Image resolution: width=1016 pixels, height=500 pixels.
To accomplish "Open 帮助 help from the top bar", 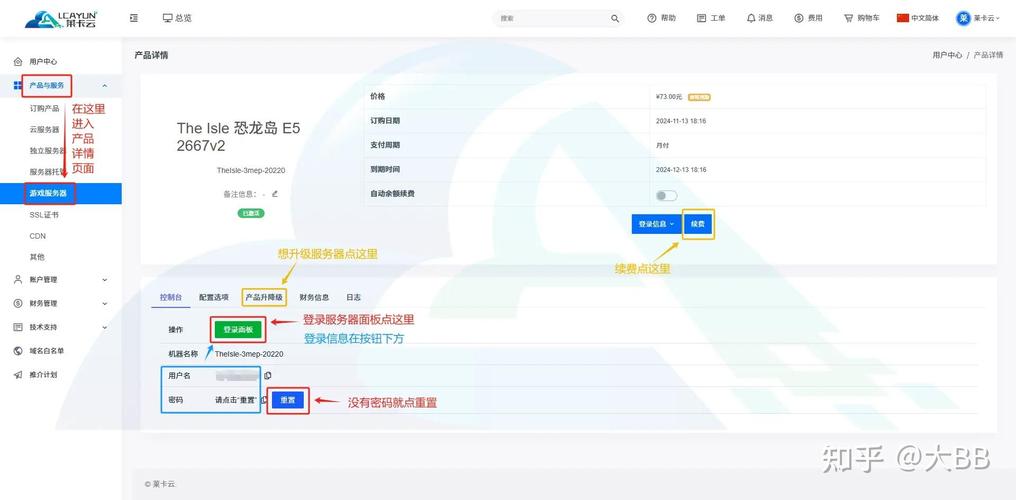I will coord(662,18).
